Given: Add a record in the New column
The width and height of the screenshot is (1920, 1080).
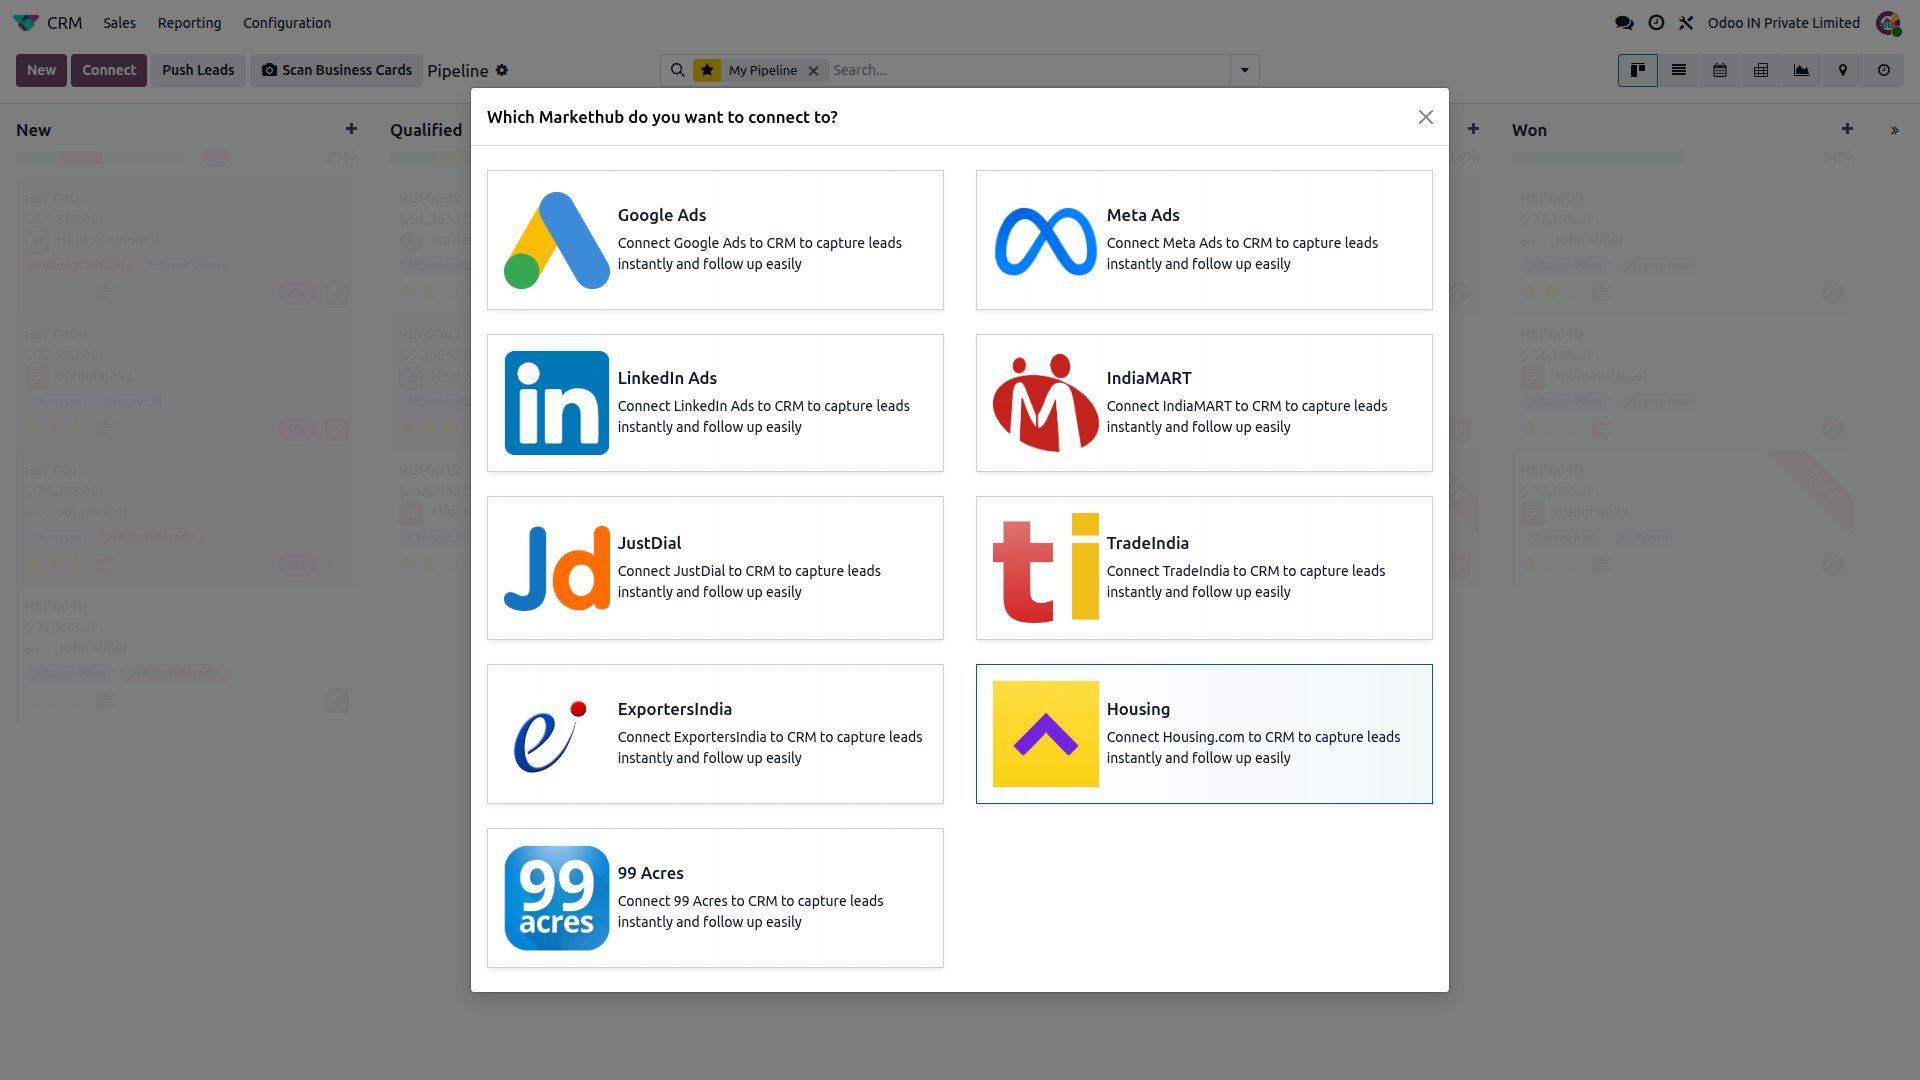Looking at the screenshot, I should [351, 129].
